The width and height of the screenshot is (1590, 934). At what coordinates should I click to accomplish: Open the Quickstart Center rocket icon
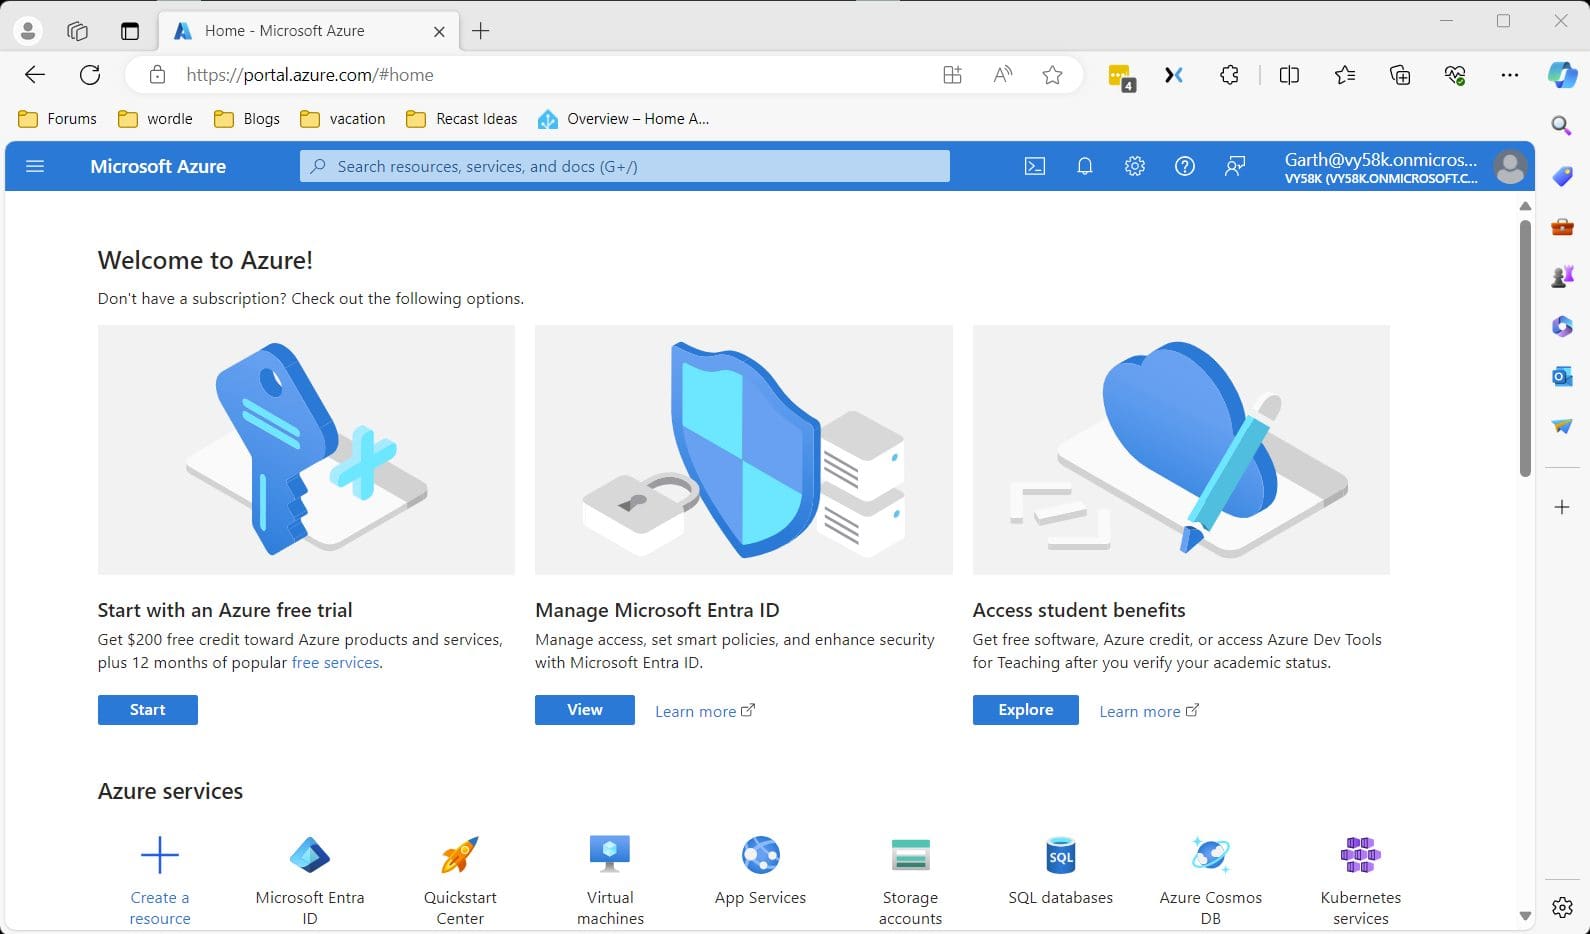tap(460, 855)
